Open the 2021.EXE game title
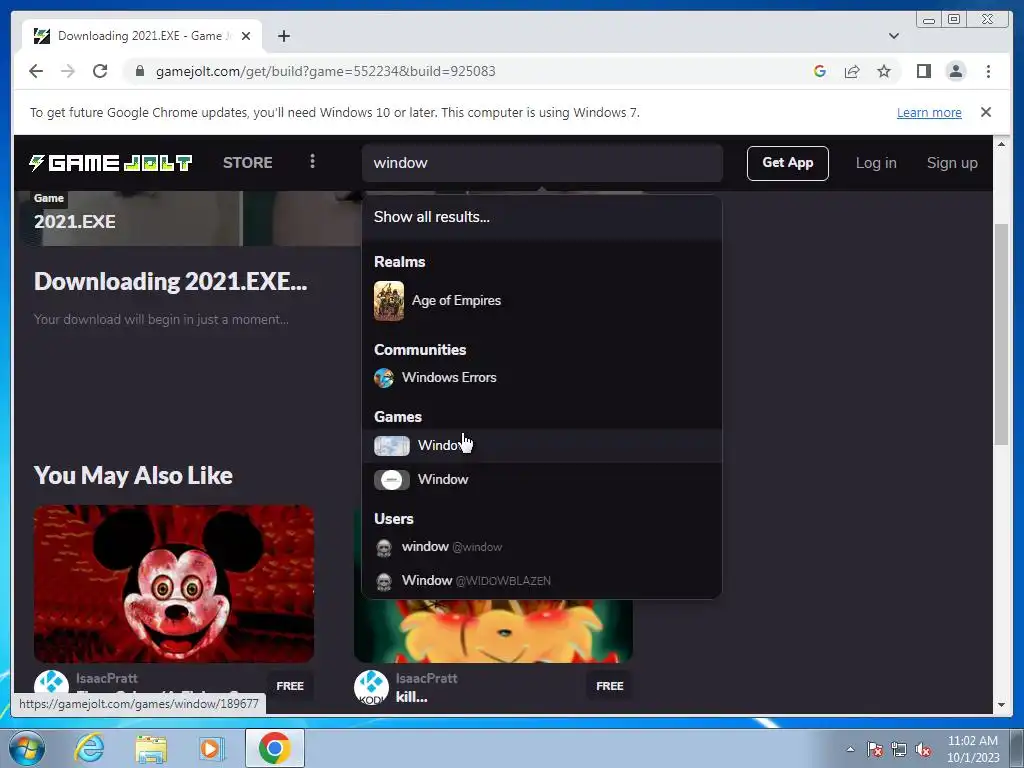Screen dimensions: 1024x768 pyautogui.click(x=74, y=221)
